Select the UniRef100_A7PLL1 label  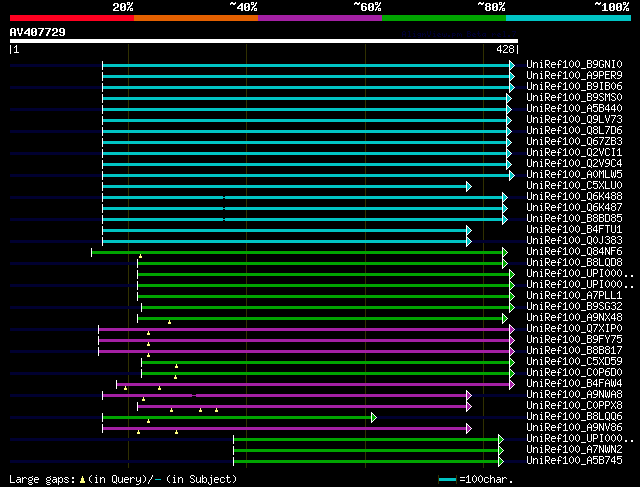(574, 296)
